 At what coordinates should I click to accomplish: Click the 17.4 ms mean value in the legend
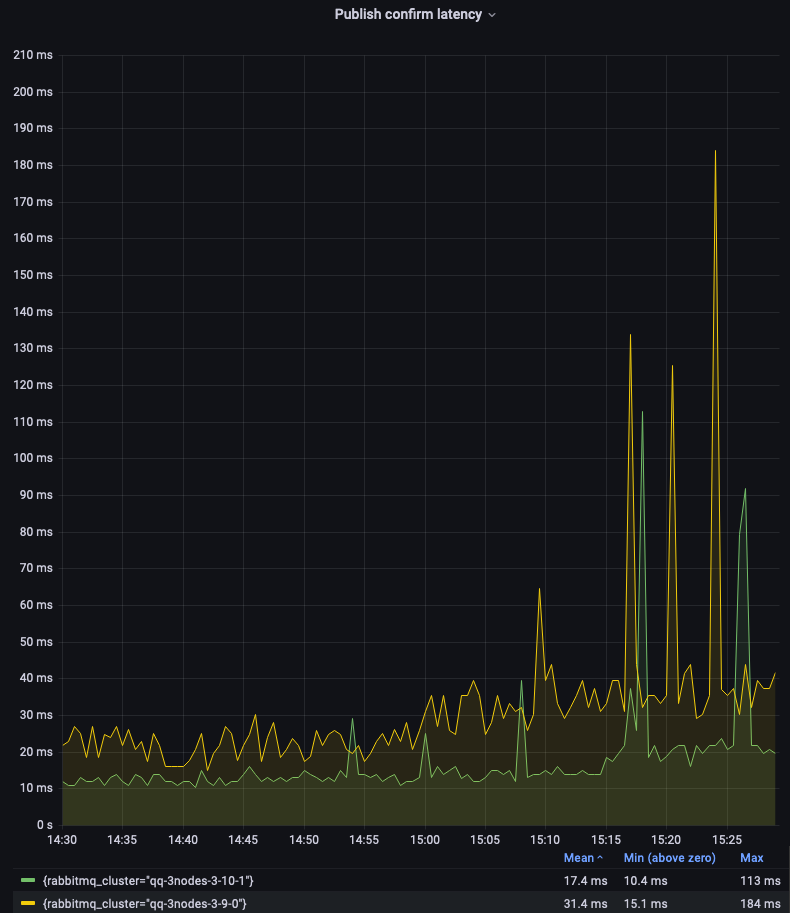pyautogui.click(x=585, y=880)
